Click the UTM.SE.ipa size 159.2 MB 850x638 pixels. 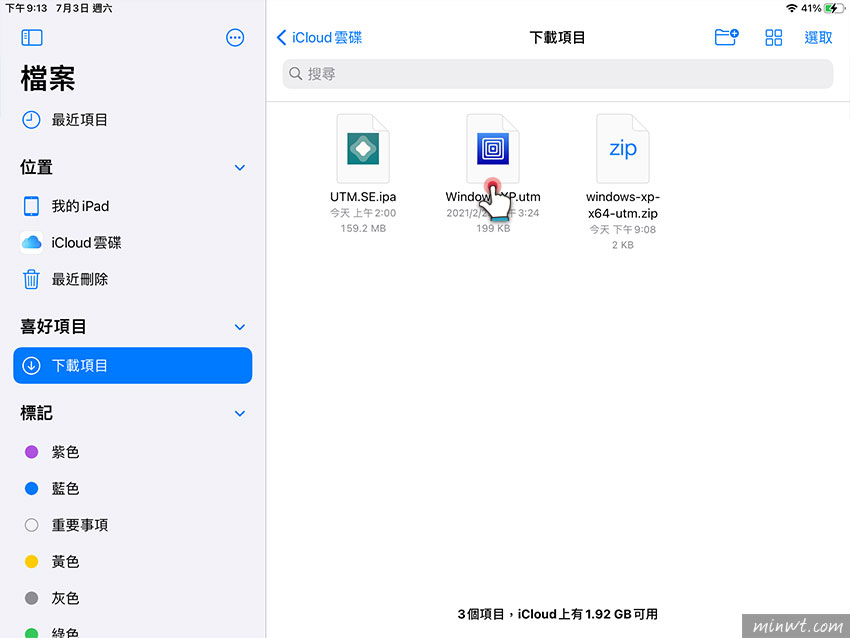coord(363,229)
